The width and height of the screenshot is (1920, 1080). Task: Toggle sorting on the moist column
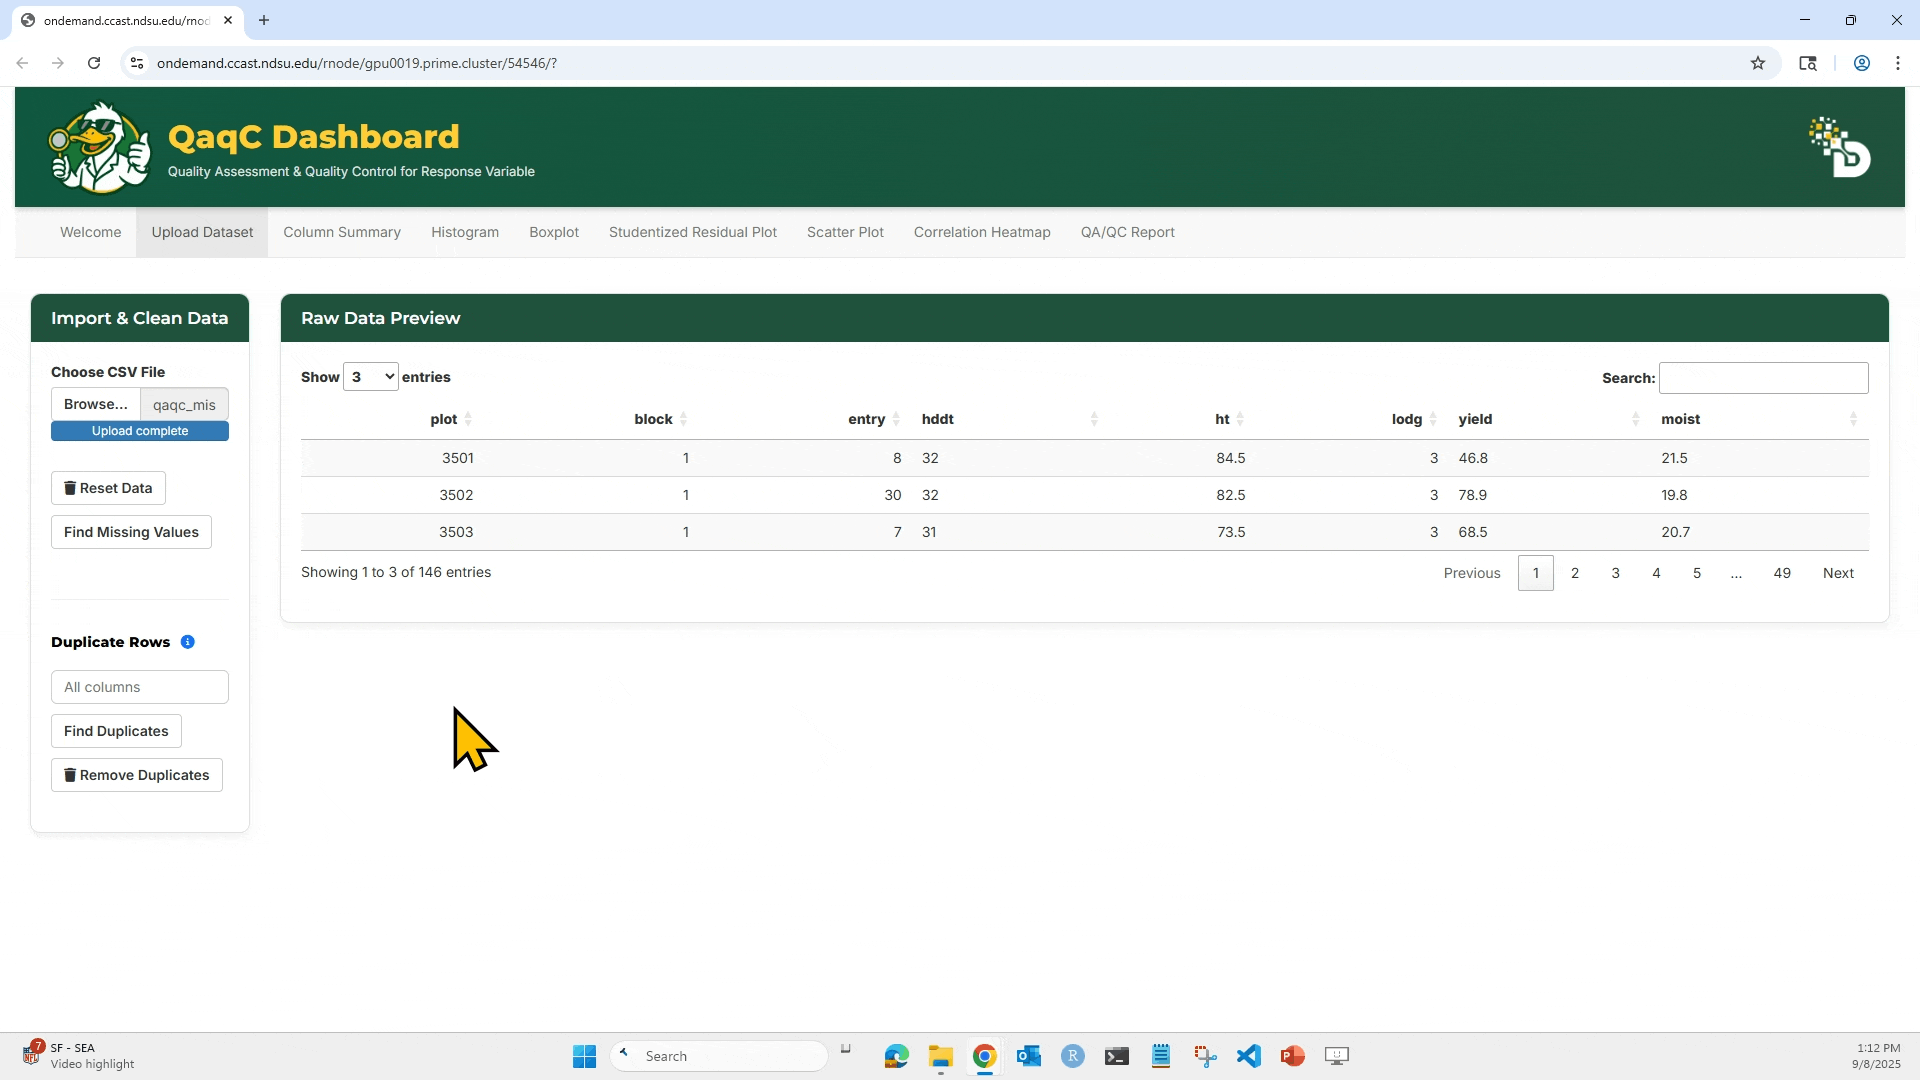(x=1680, y=419)
